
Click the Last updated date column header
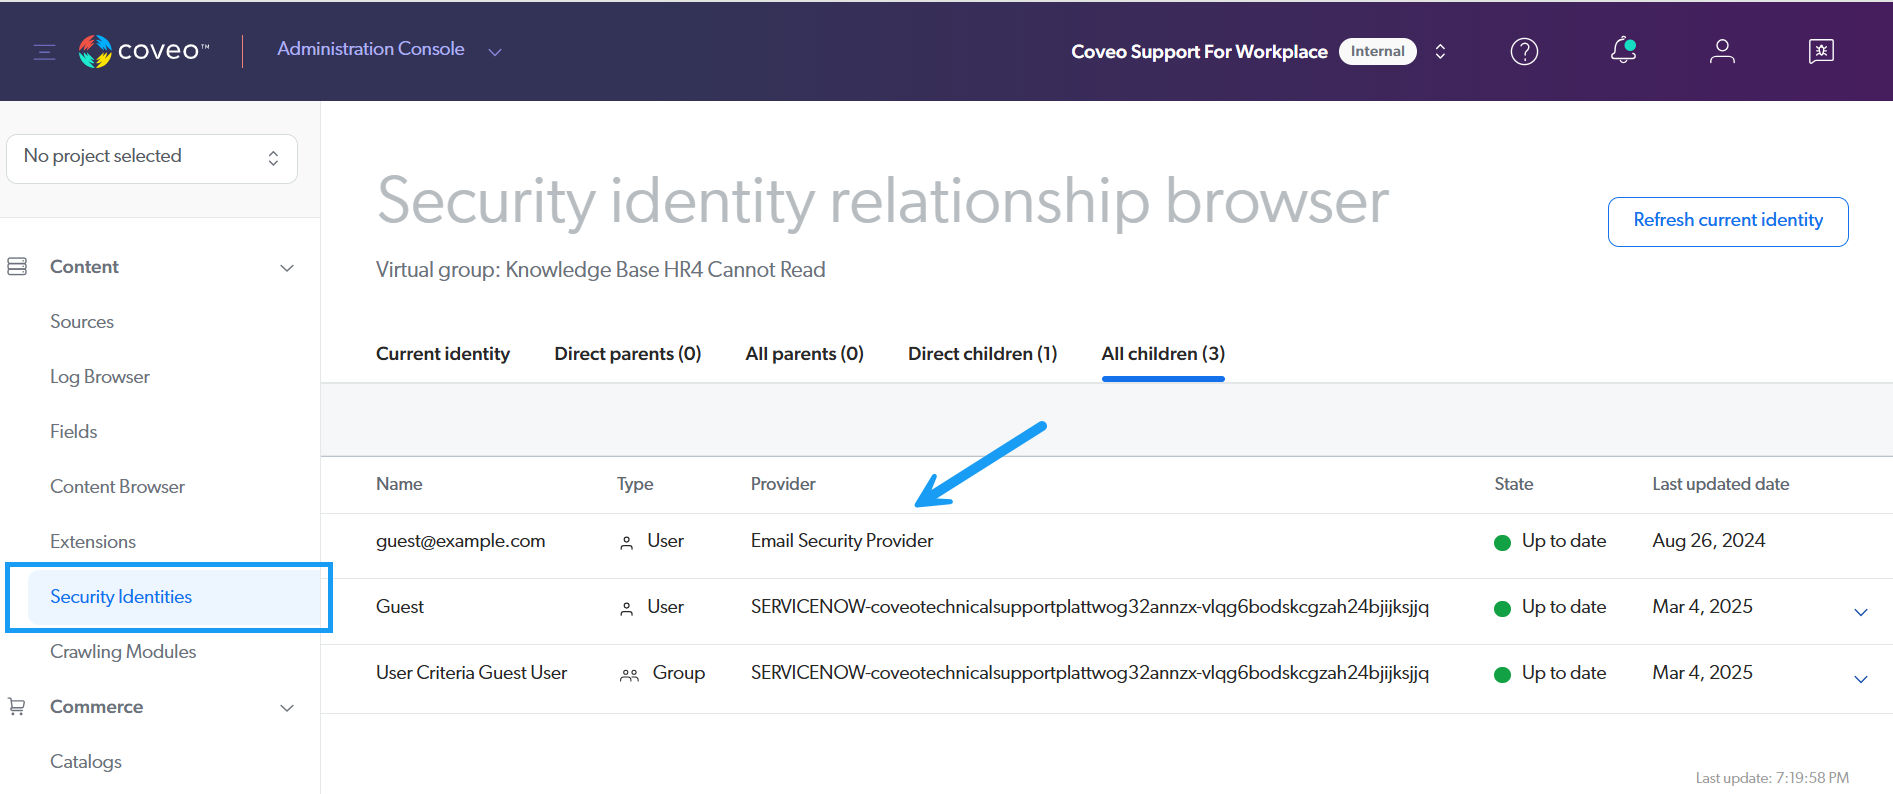click(x=1721, y=484)
